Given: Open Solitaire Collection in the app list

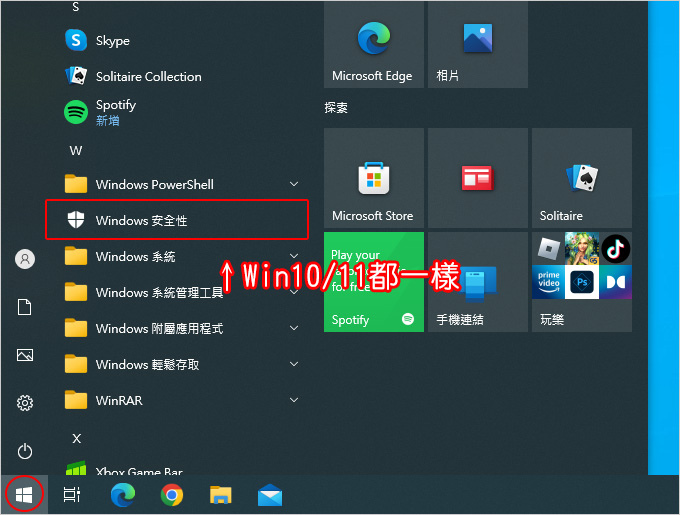Looking at the screenshot, I should coord(148,77).
